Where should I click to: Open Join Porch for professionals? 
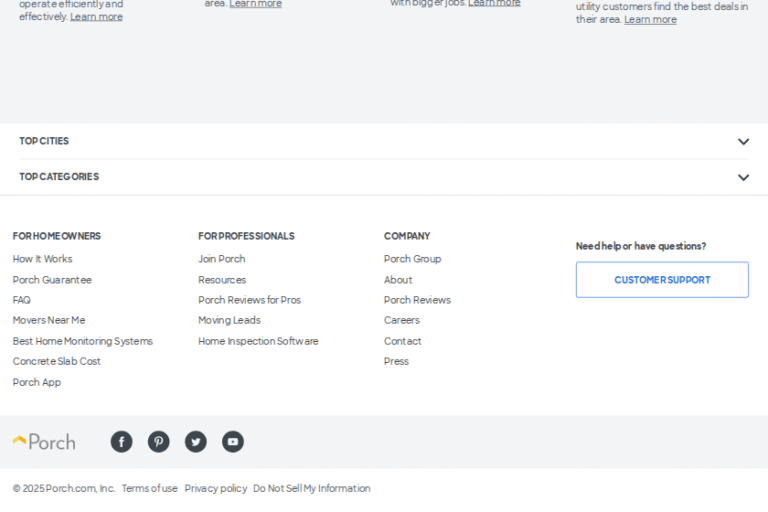(221, 259)
